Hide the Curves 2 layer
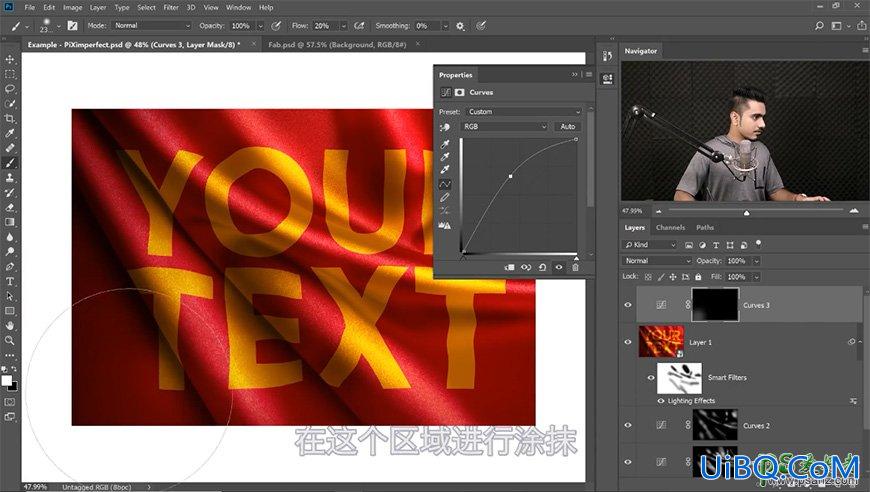Image resolution: width=870 pixels, height=492 pixels. pyautogui.click(x=628, y=425)
